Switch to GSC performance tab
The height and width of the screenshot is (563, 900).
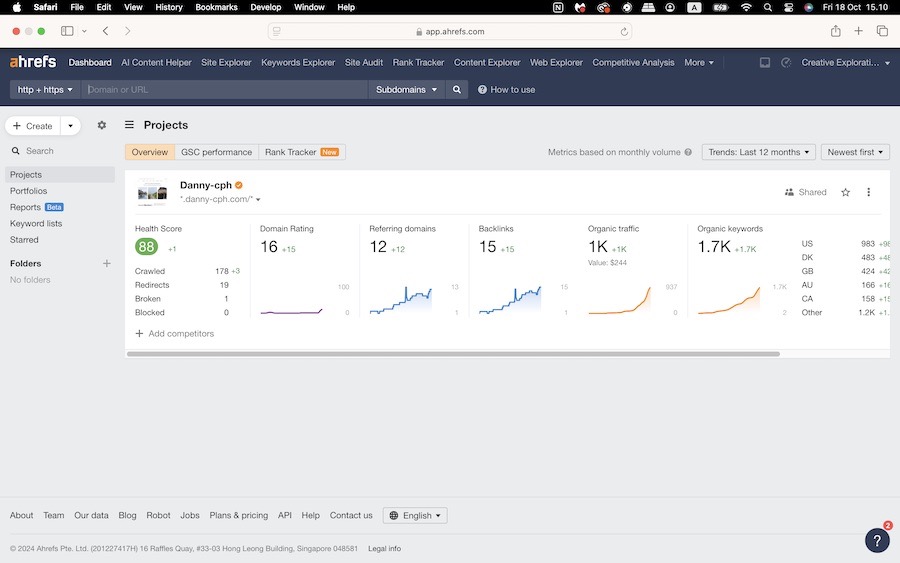(216, 152)
